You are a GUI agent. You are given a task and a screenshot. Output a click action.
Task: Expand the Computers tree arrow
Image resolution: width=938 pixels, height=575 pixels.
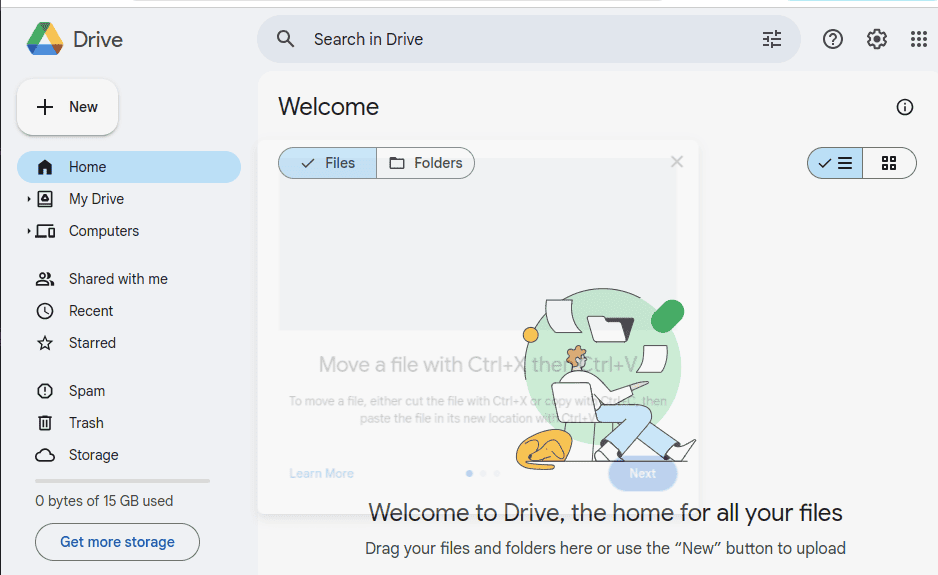coord(28,231)
